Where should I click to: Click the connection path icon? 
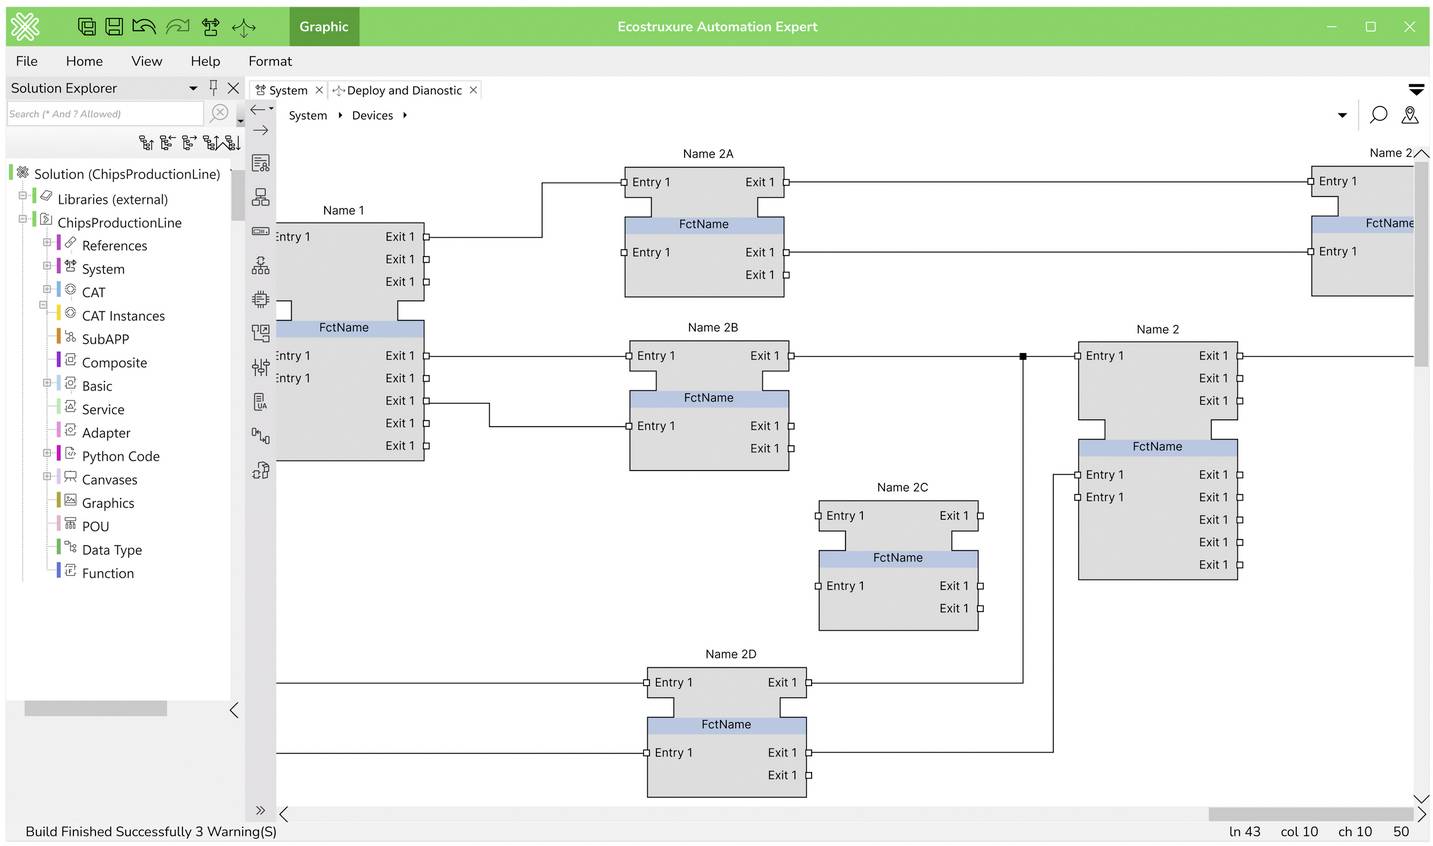coord(260,436)
